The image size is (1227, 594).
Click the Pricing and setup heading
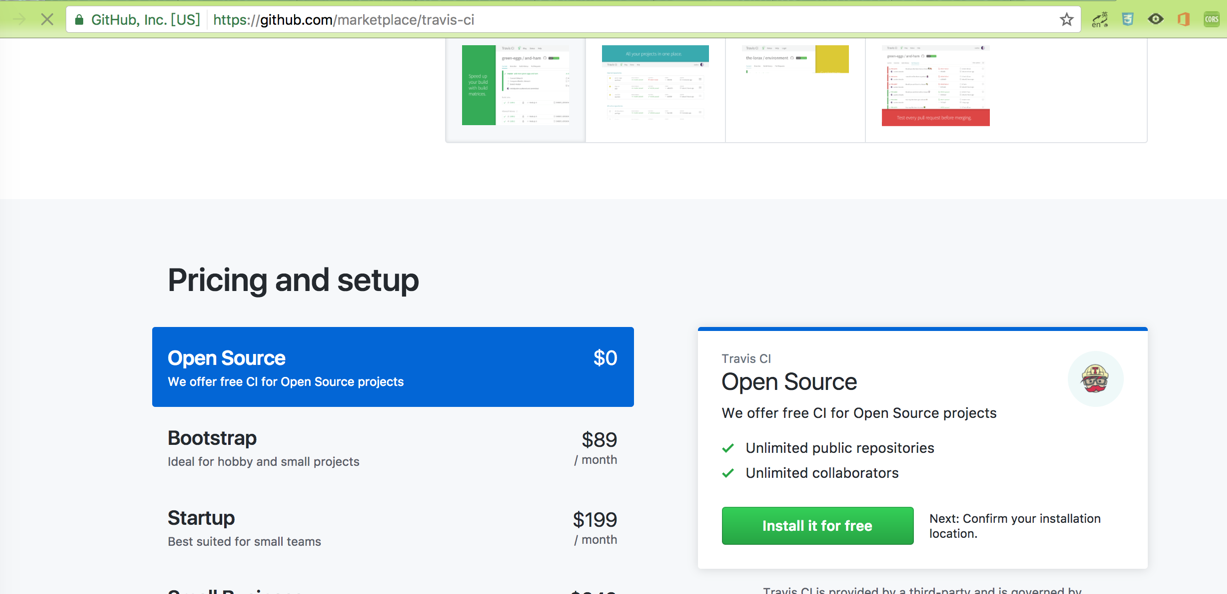[x=293, y=280]
